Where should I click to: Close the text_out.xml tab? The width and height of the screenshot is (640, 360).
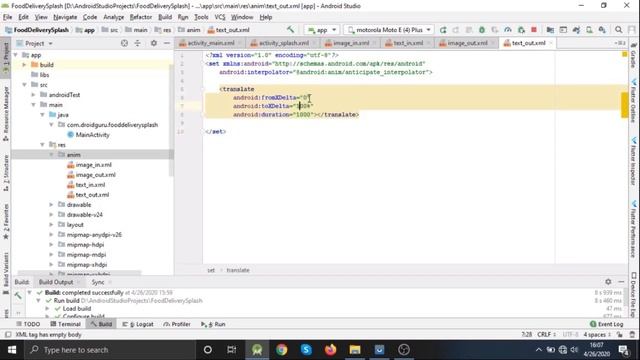coord(551,43)
